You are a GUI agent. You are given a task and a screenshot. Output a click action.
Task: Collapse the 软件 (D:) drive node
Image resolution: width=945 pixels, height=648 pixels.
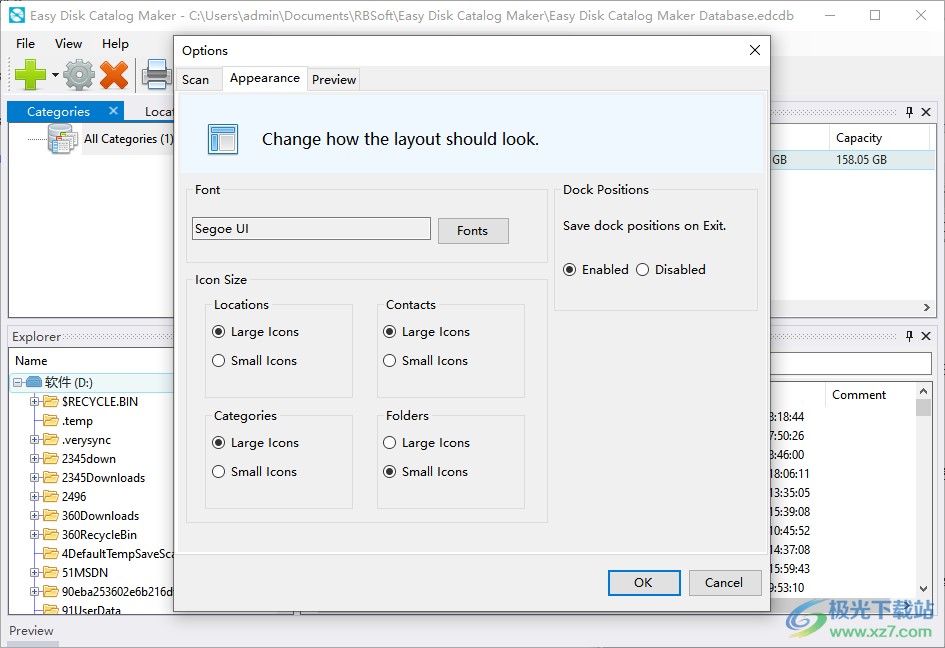pyautogui.click(x=17, y=382)
